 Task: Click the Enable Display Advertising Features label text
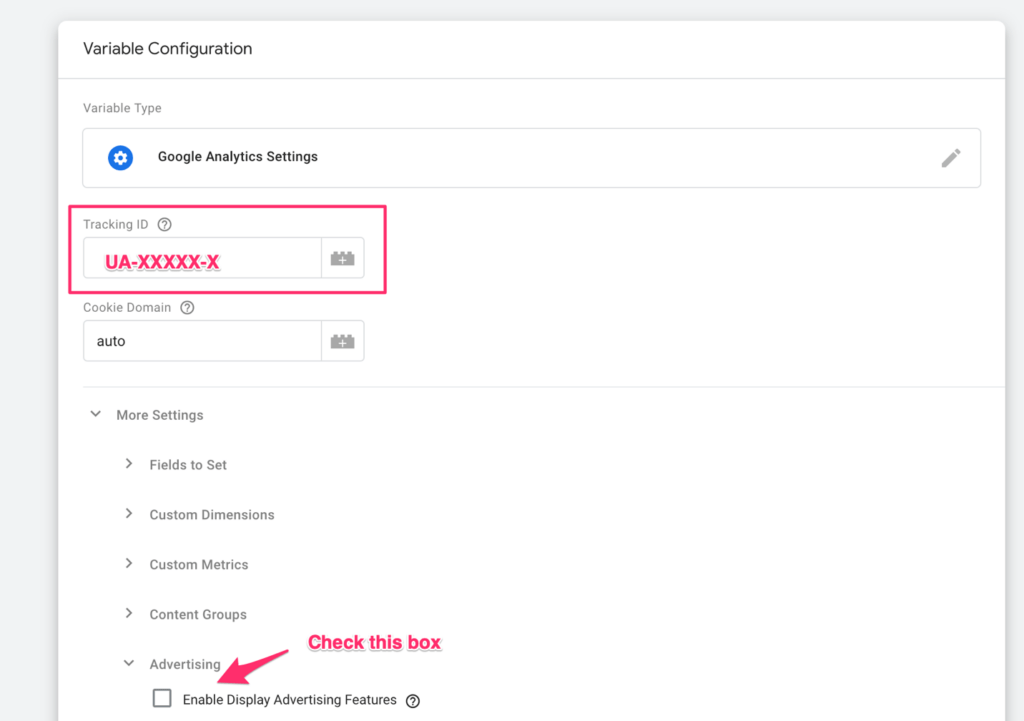[289, 700]
